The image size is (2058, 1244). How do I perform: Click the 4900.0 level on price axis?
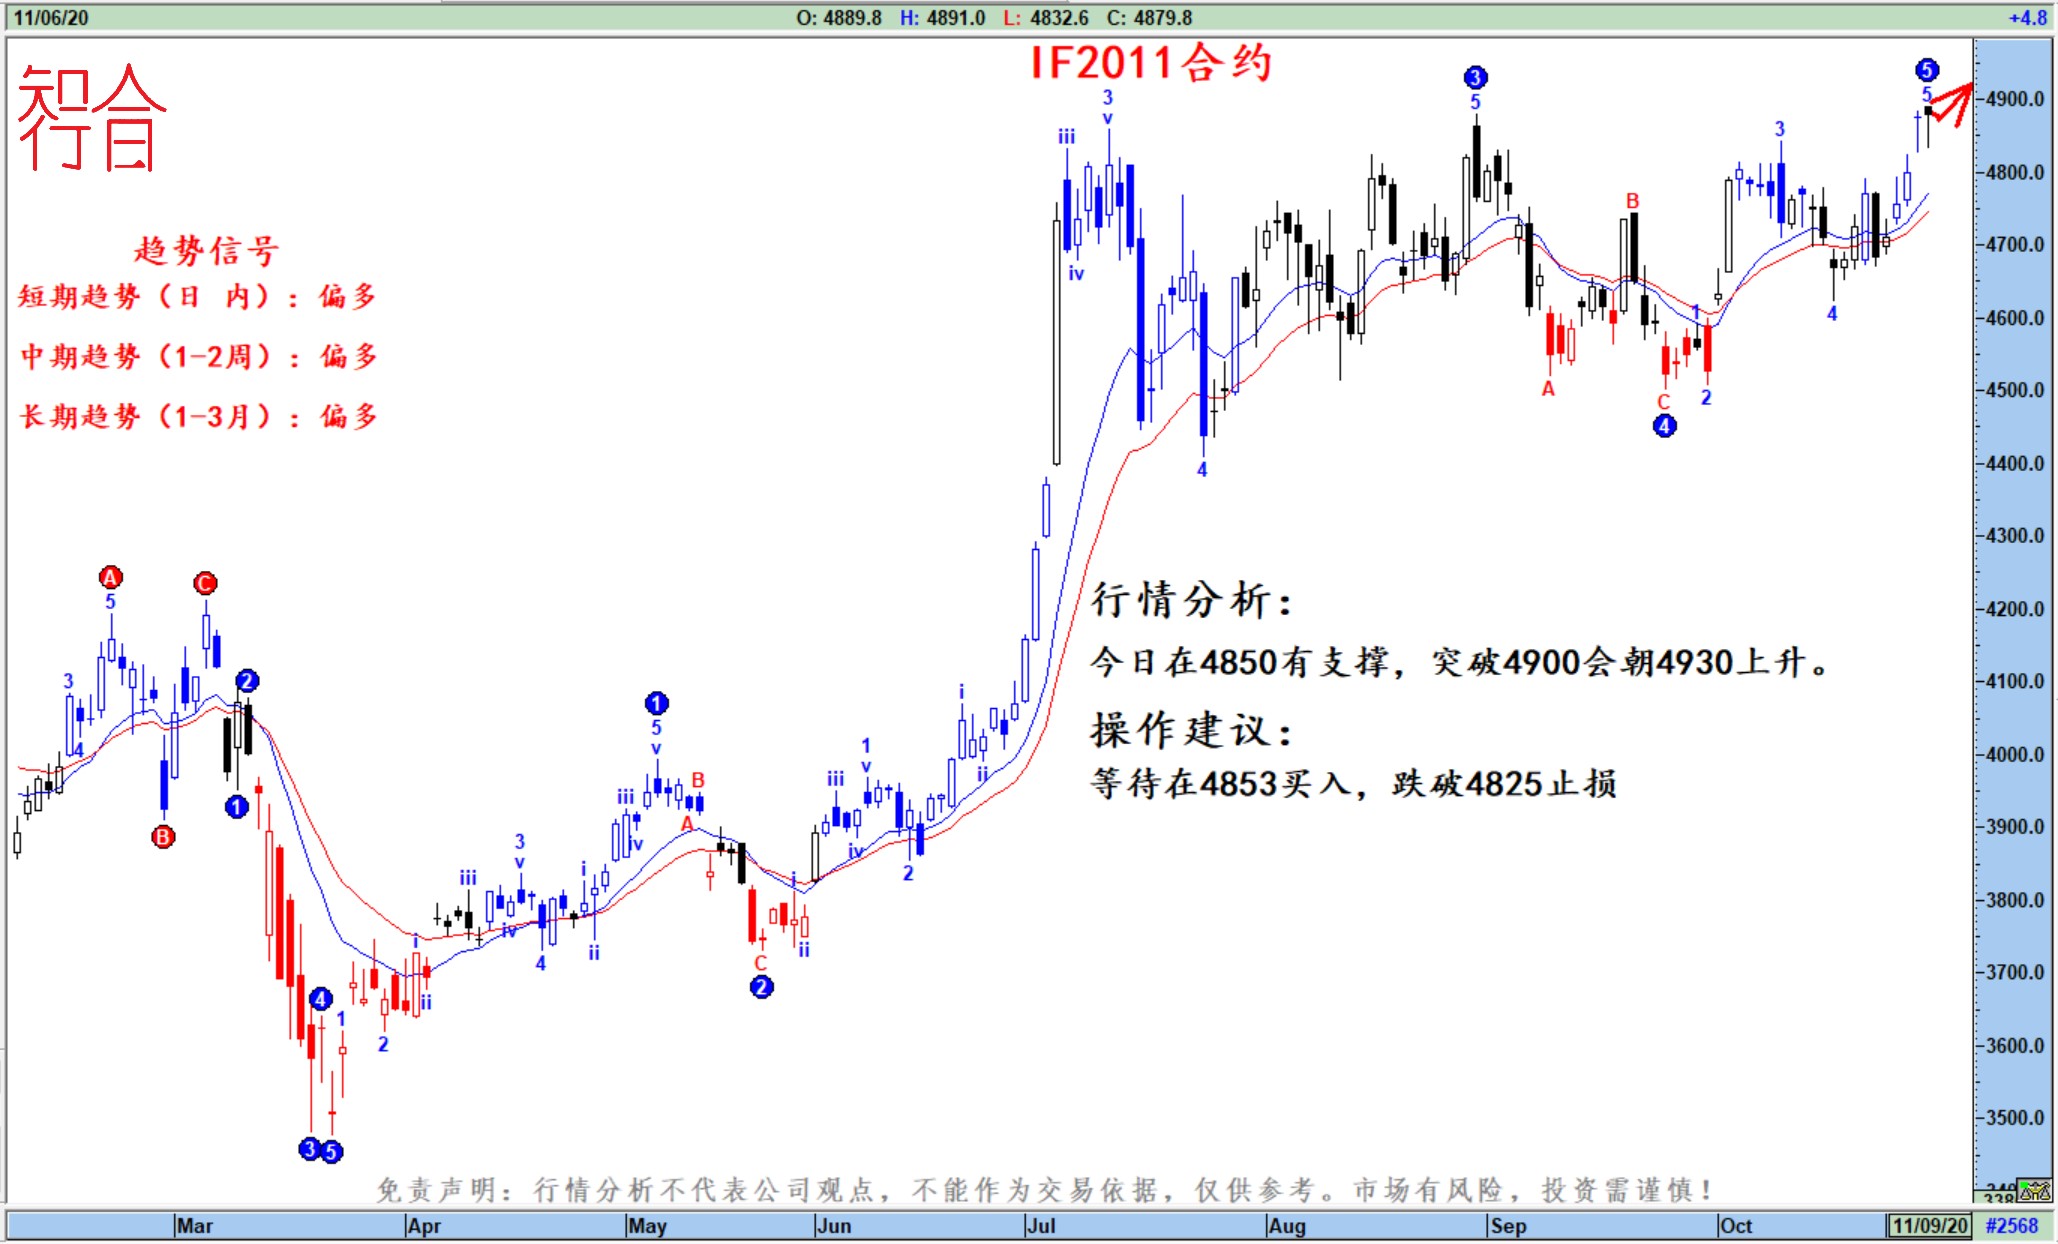[2014, 99]
